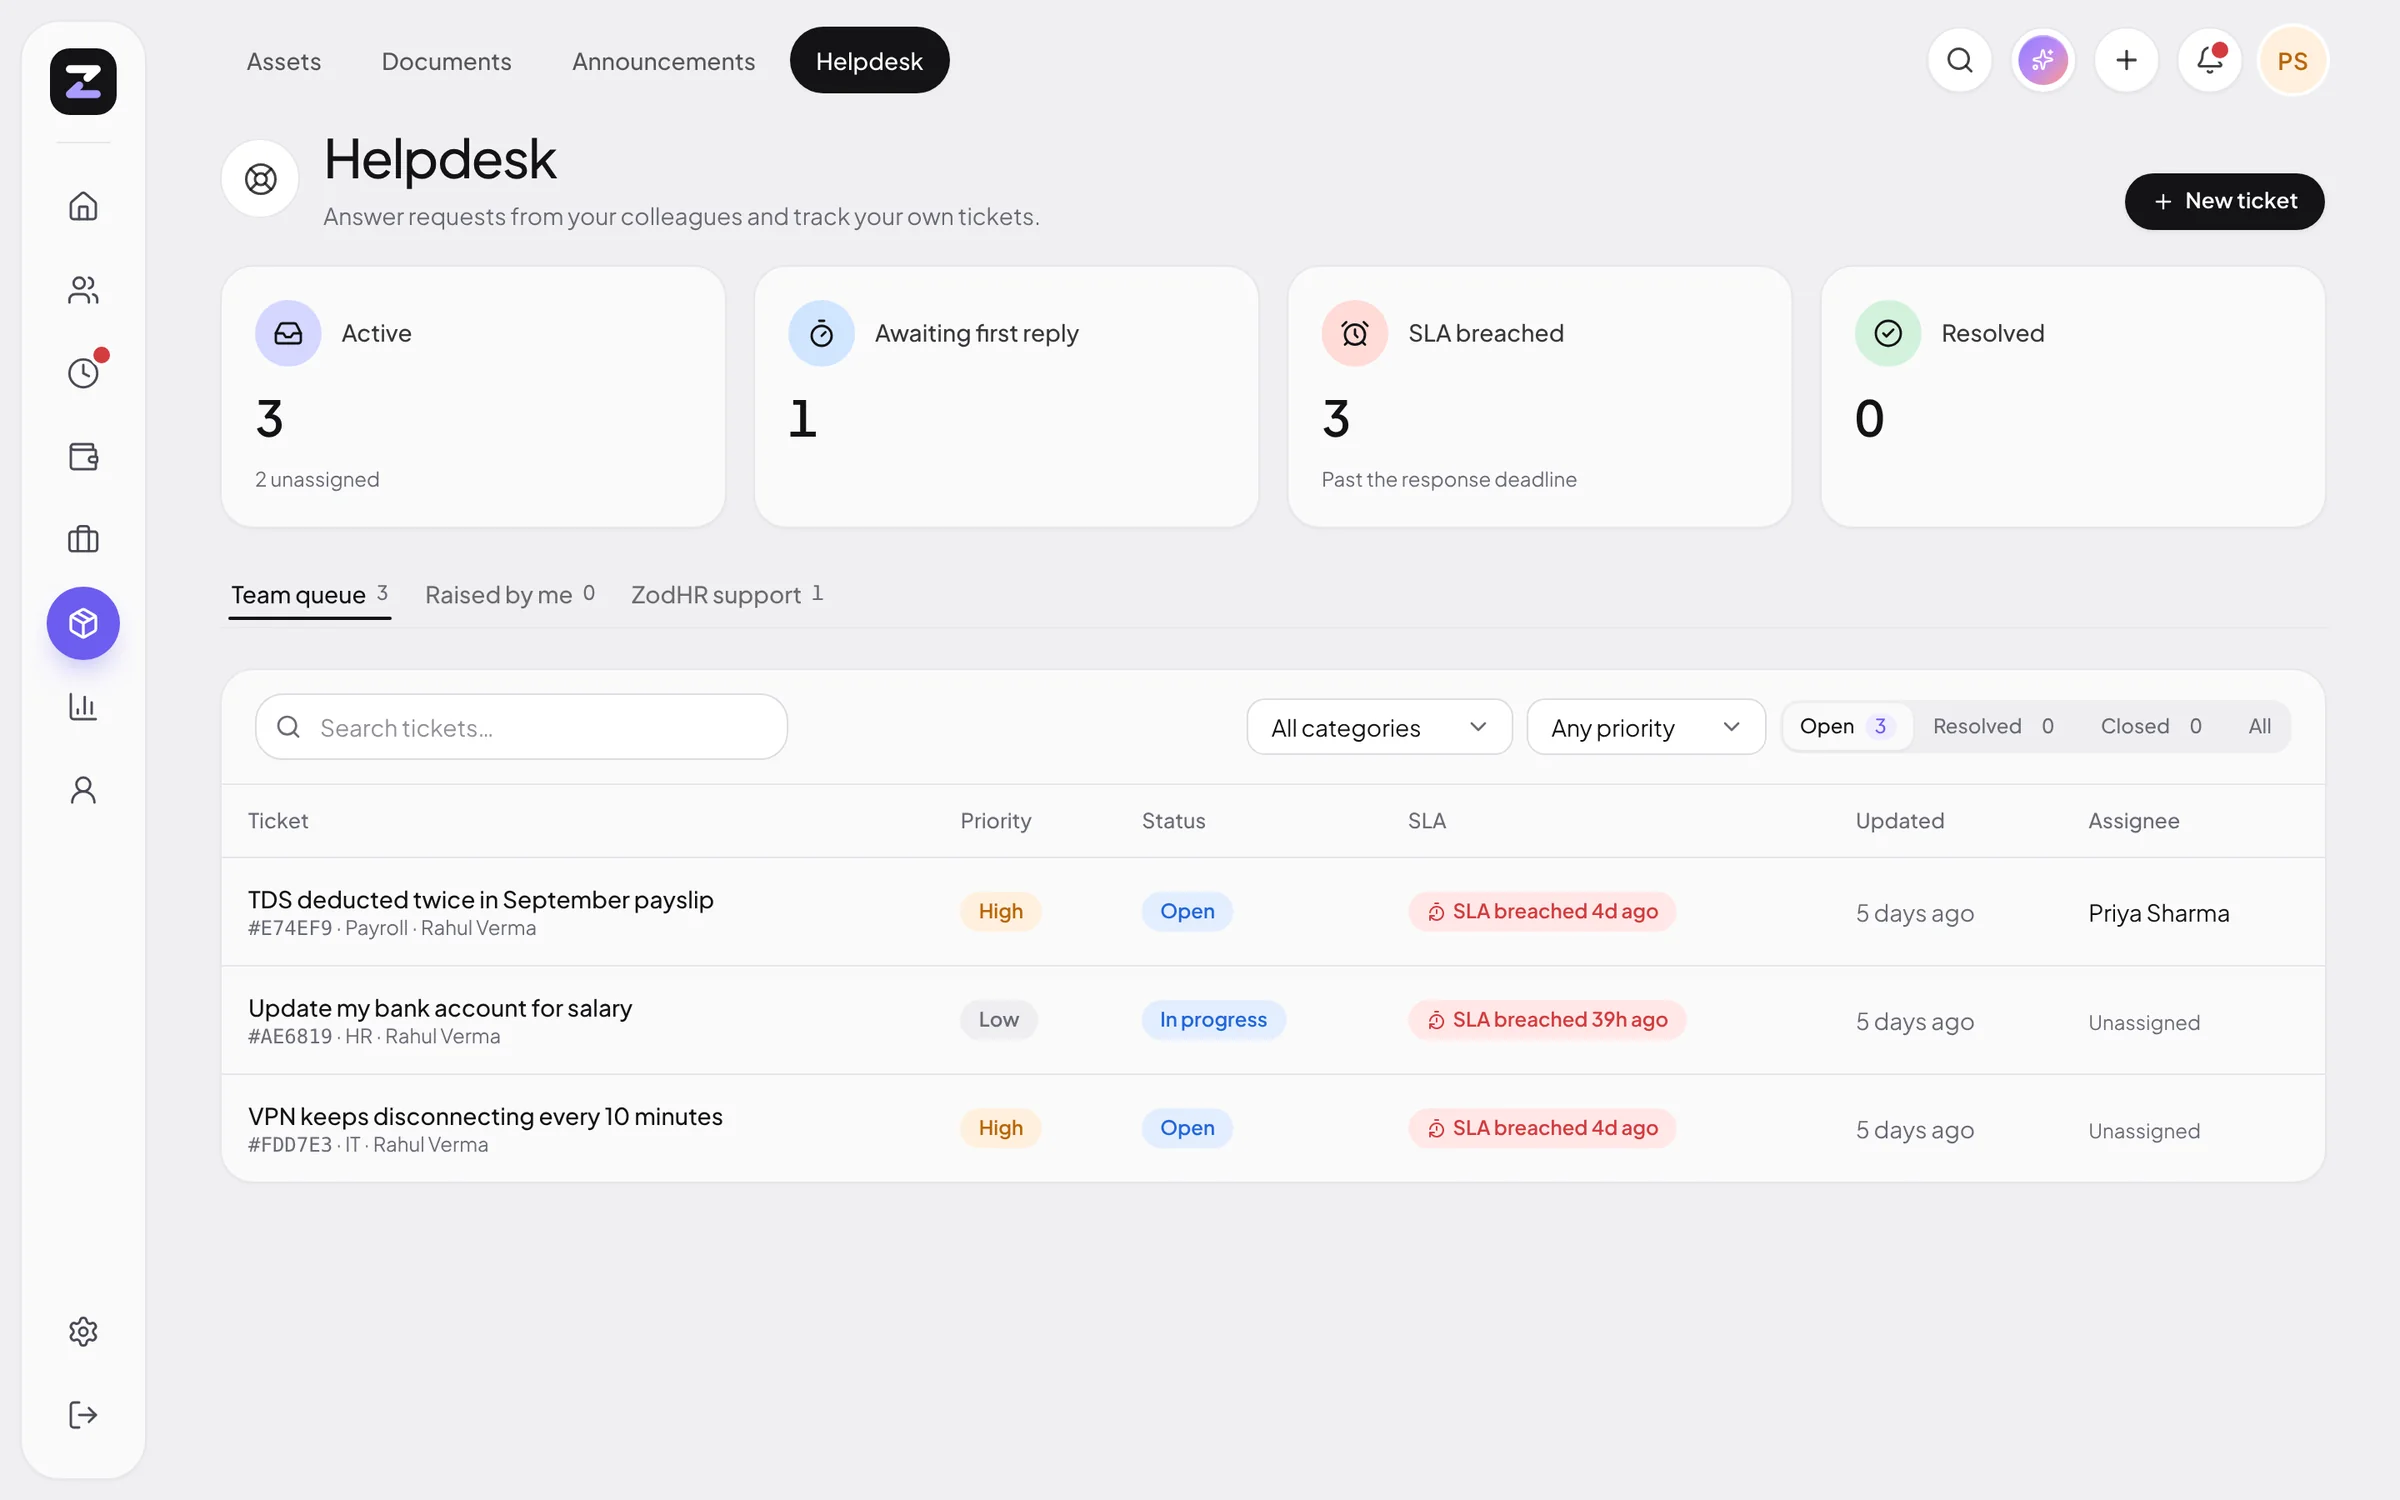
Task: Click the Priya Sharma assignee cell
Action: click(2158, 913)
